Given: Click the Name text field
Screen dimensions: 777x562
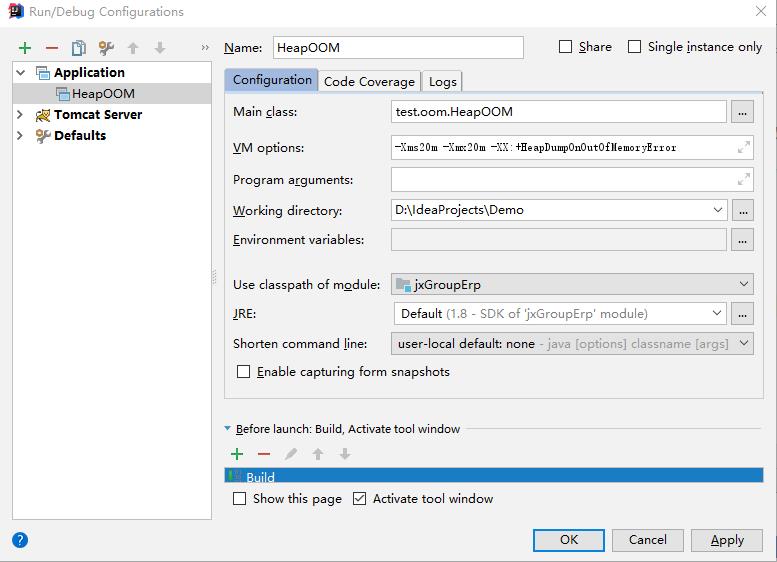Looking at the screenshot, I should 398,48.
